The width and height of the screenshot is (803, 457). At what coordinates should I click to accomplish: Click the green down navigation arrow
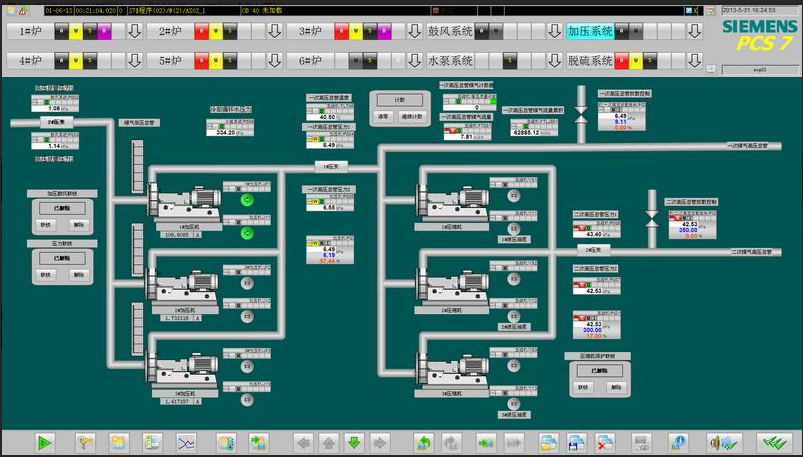coord(354,442)
